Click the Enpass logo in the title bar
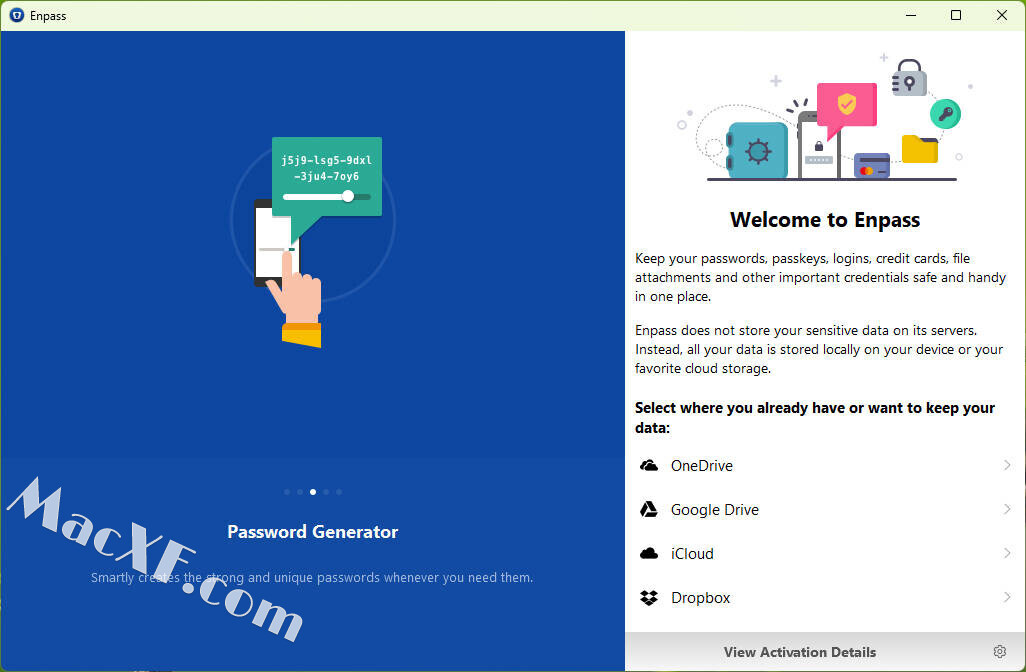 point(16,15)
